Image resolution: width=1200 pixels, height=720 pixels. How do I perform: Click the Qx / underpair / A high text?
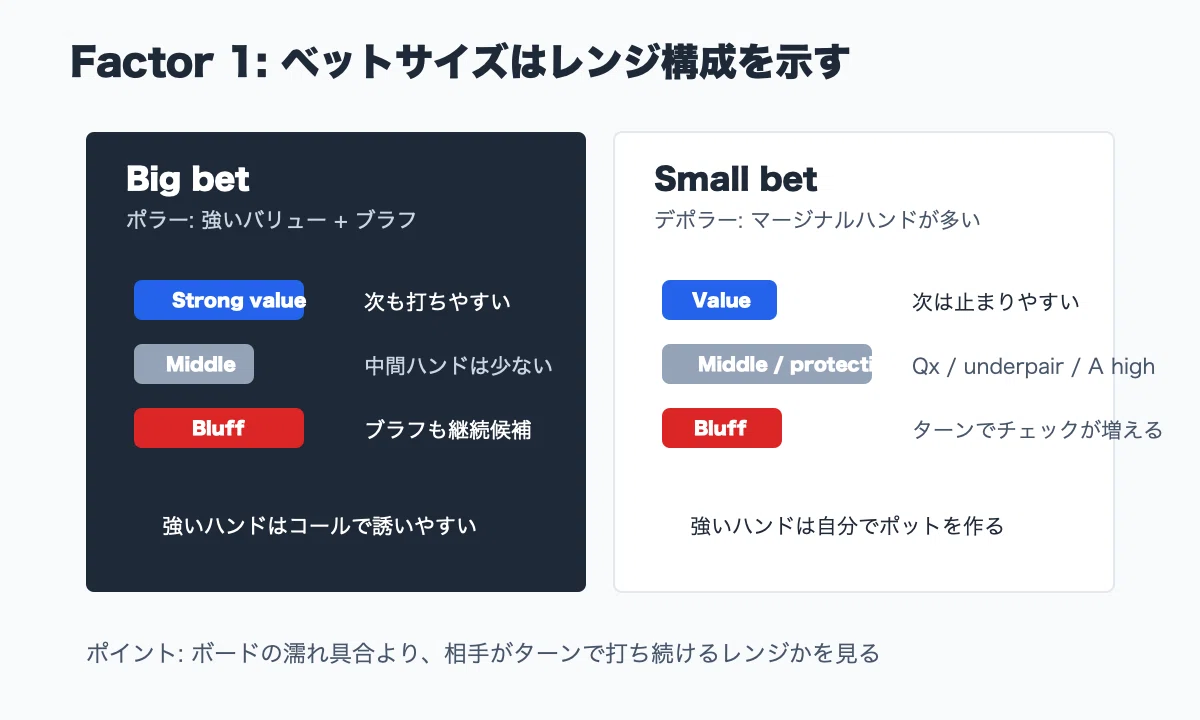click(x=1033, y=366)
